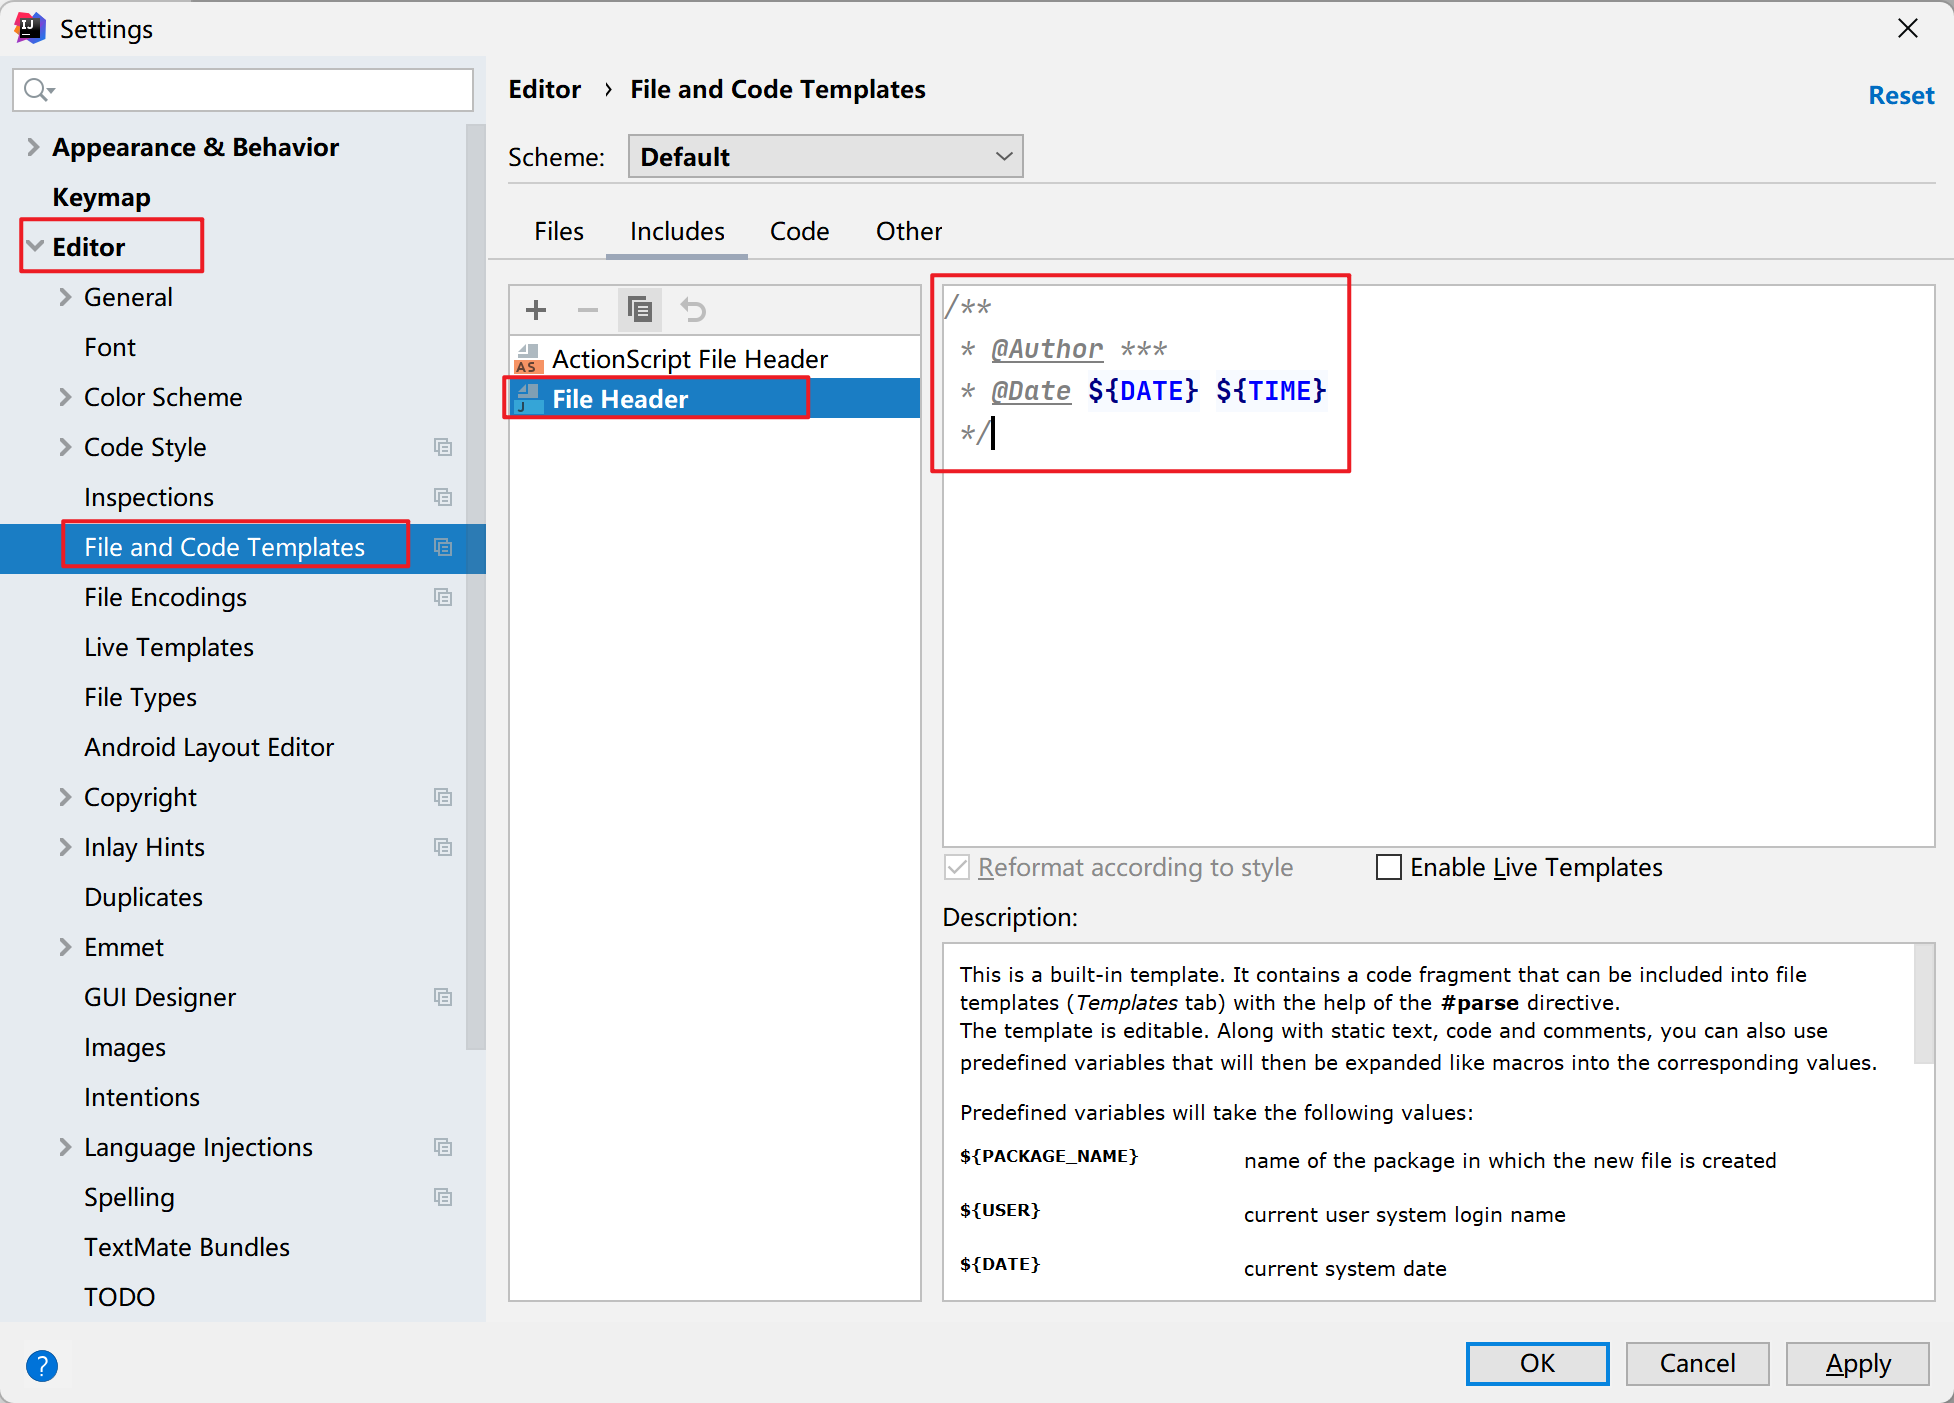The image size is (1954, 1403).
Task: Click the Description panel scrollbar
Action: coord(1924,1004)
